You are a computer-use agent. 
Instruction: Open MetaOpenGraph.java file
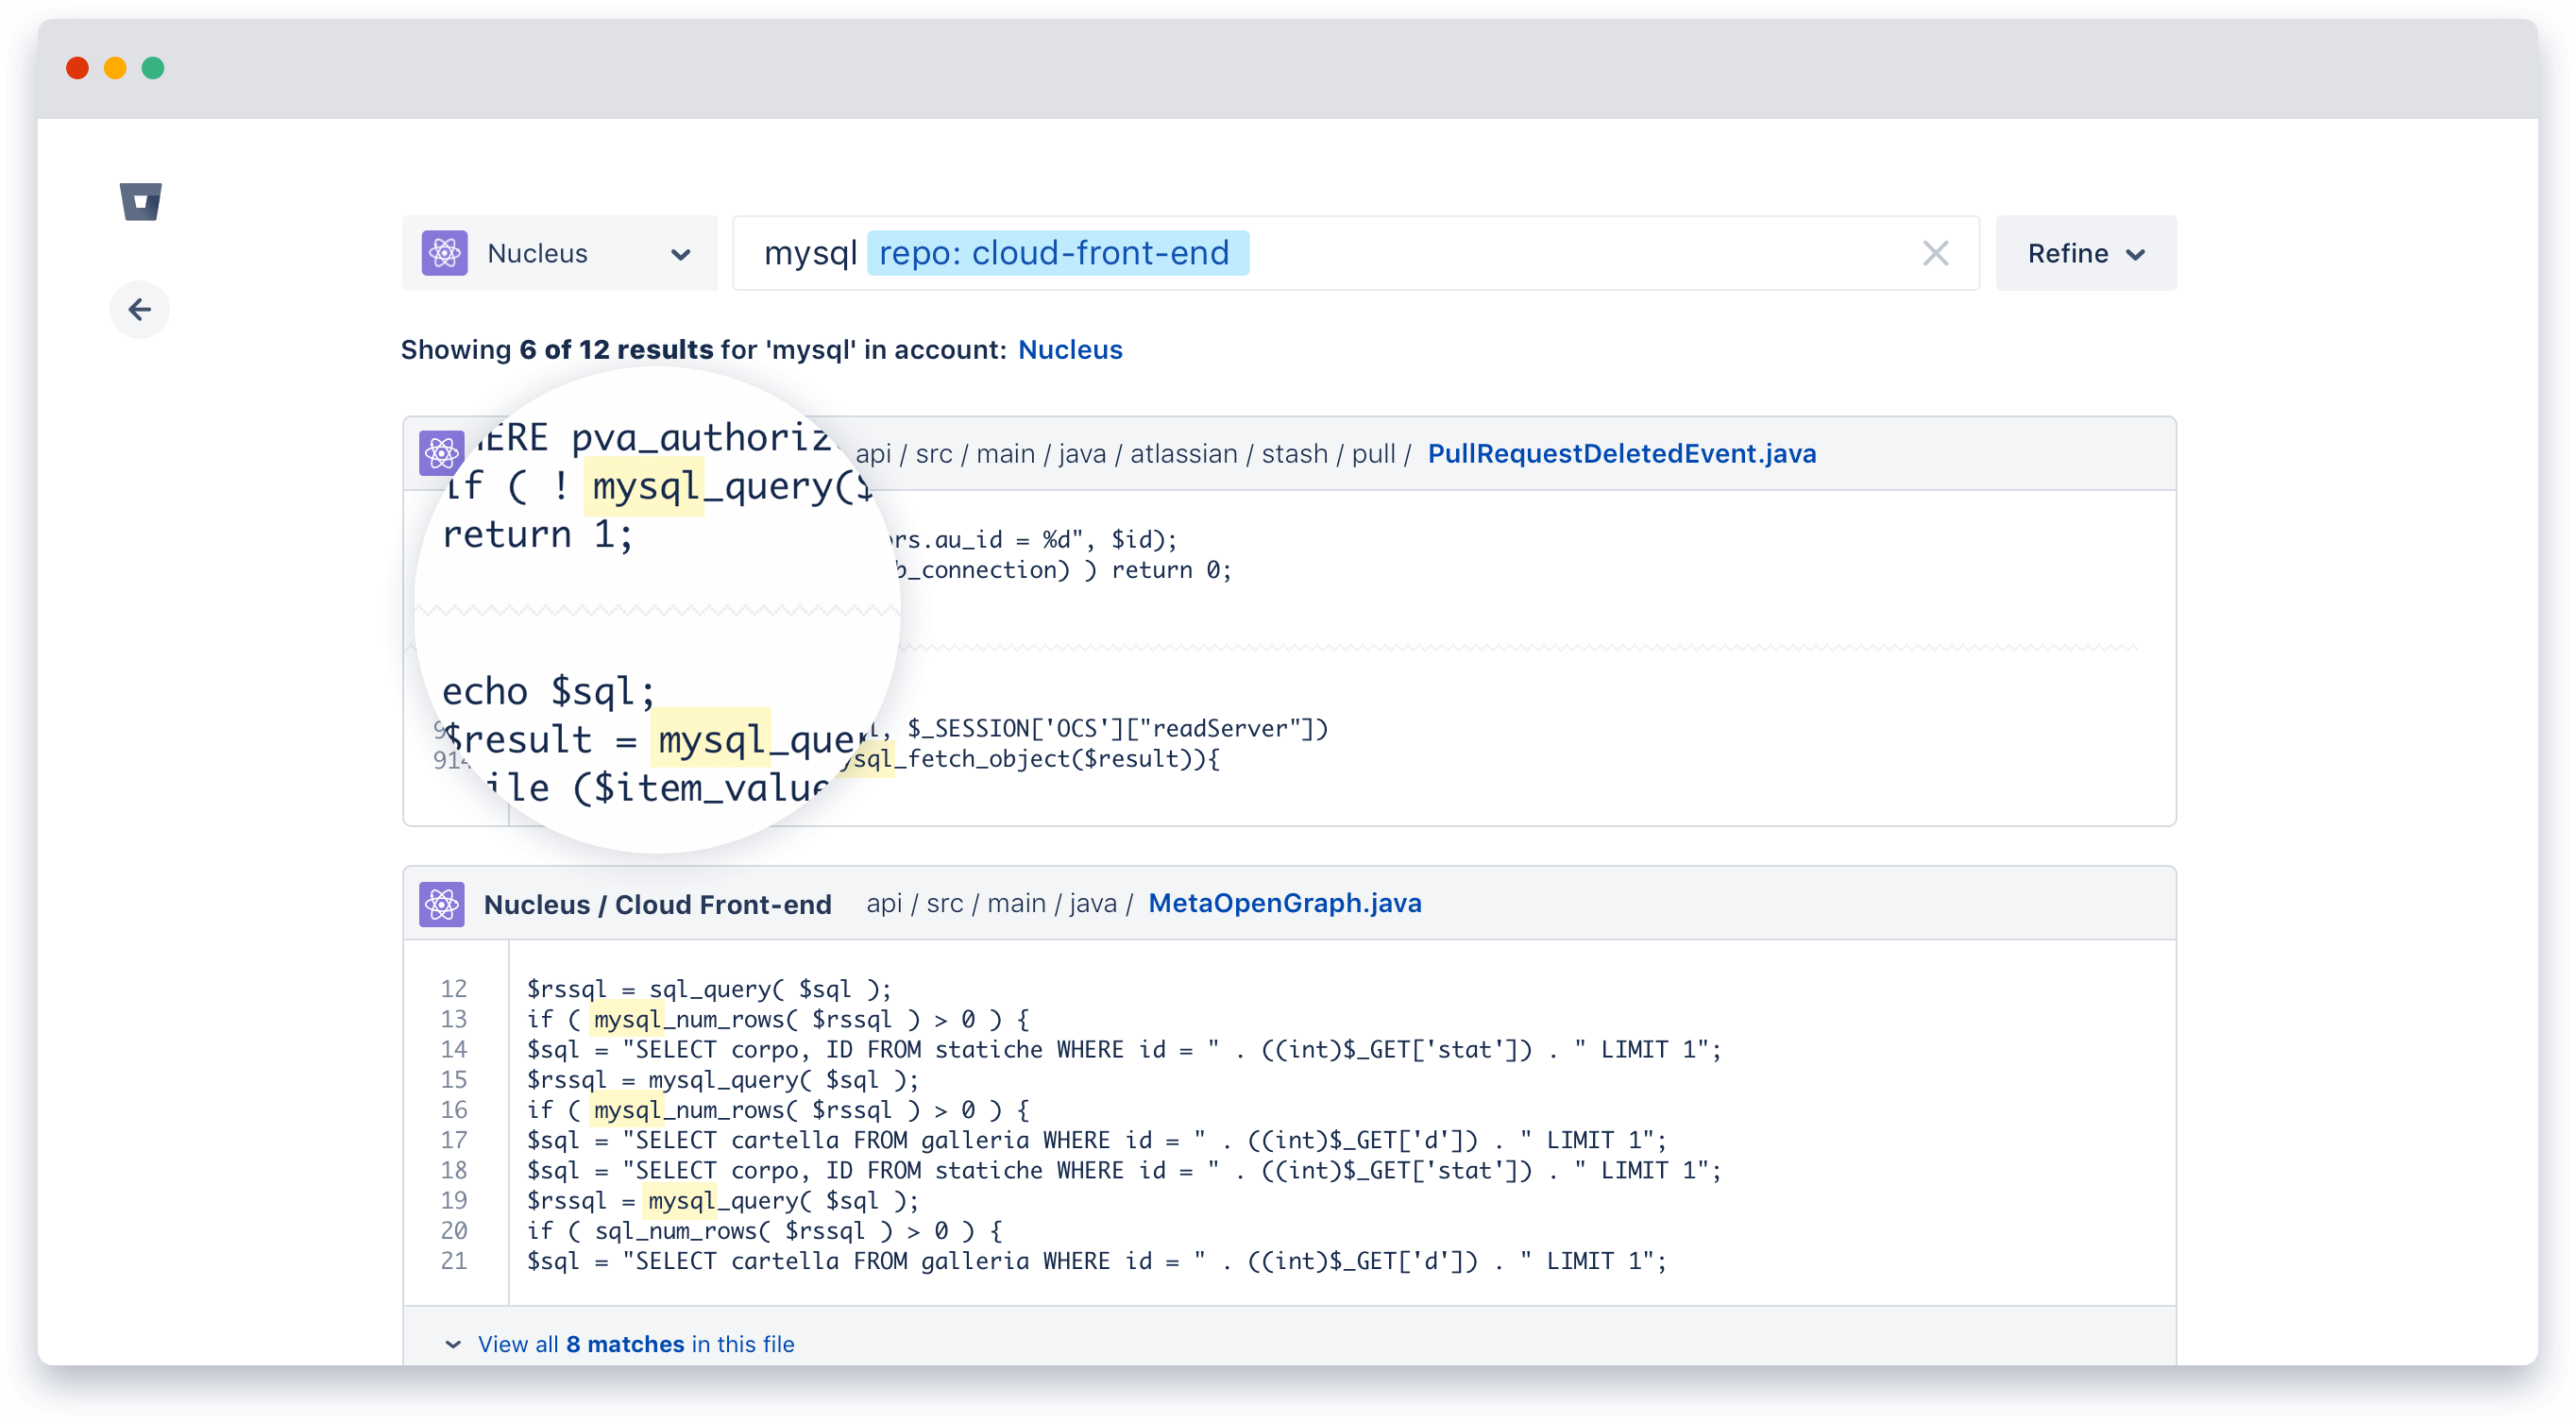pos(1284,903)
